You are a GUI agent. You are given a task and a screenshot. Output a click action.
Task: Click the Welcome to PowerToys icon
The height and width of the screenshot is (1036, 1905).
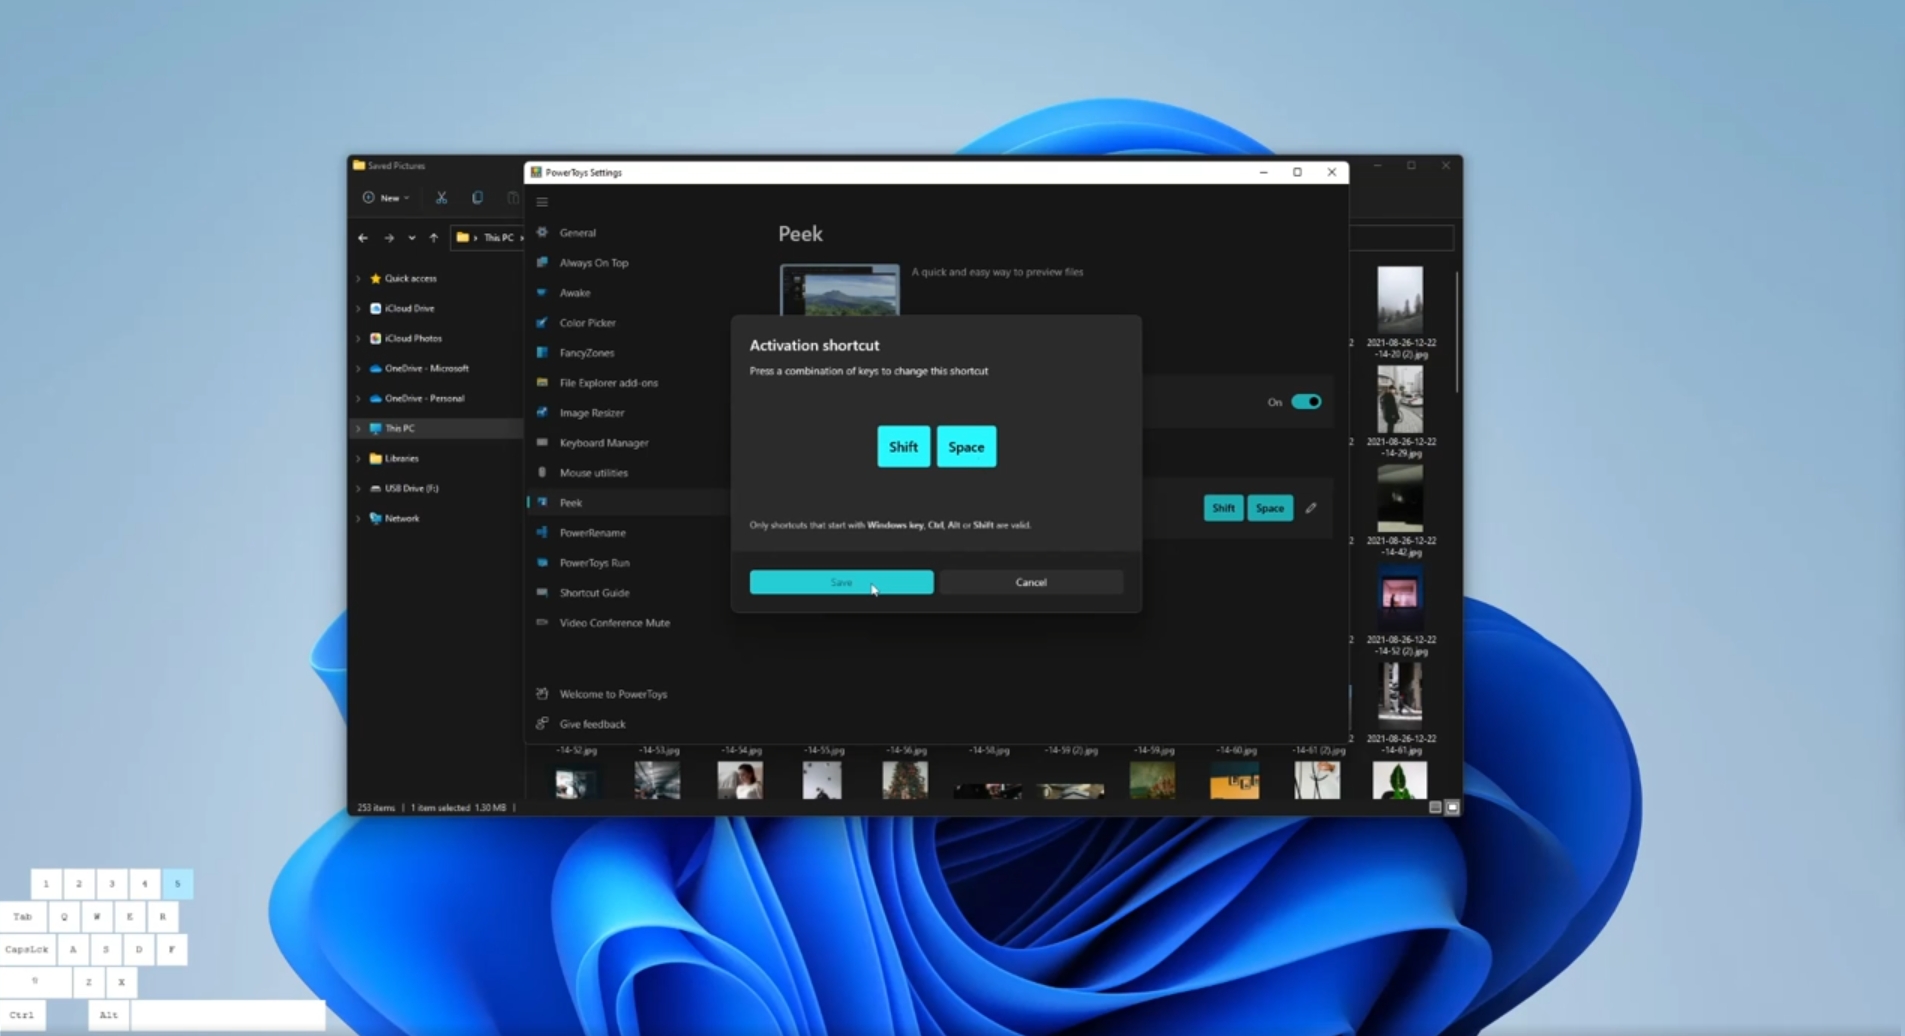pyautogui.click(x=542, y=693)
